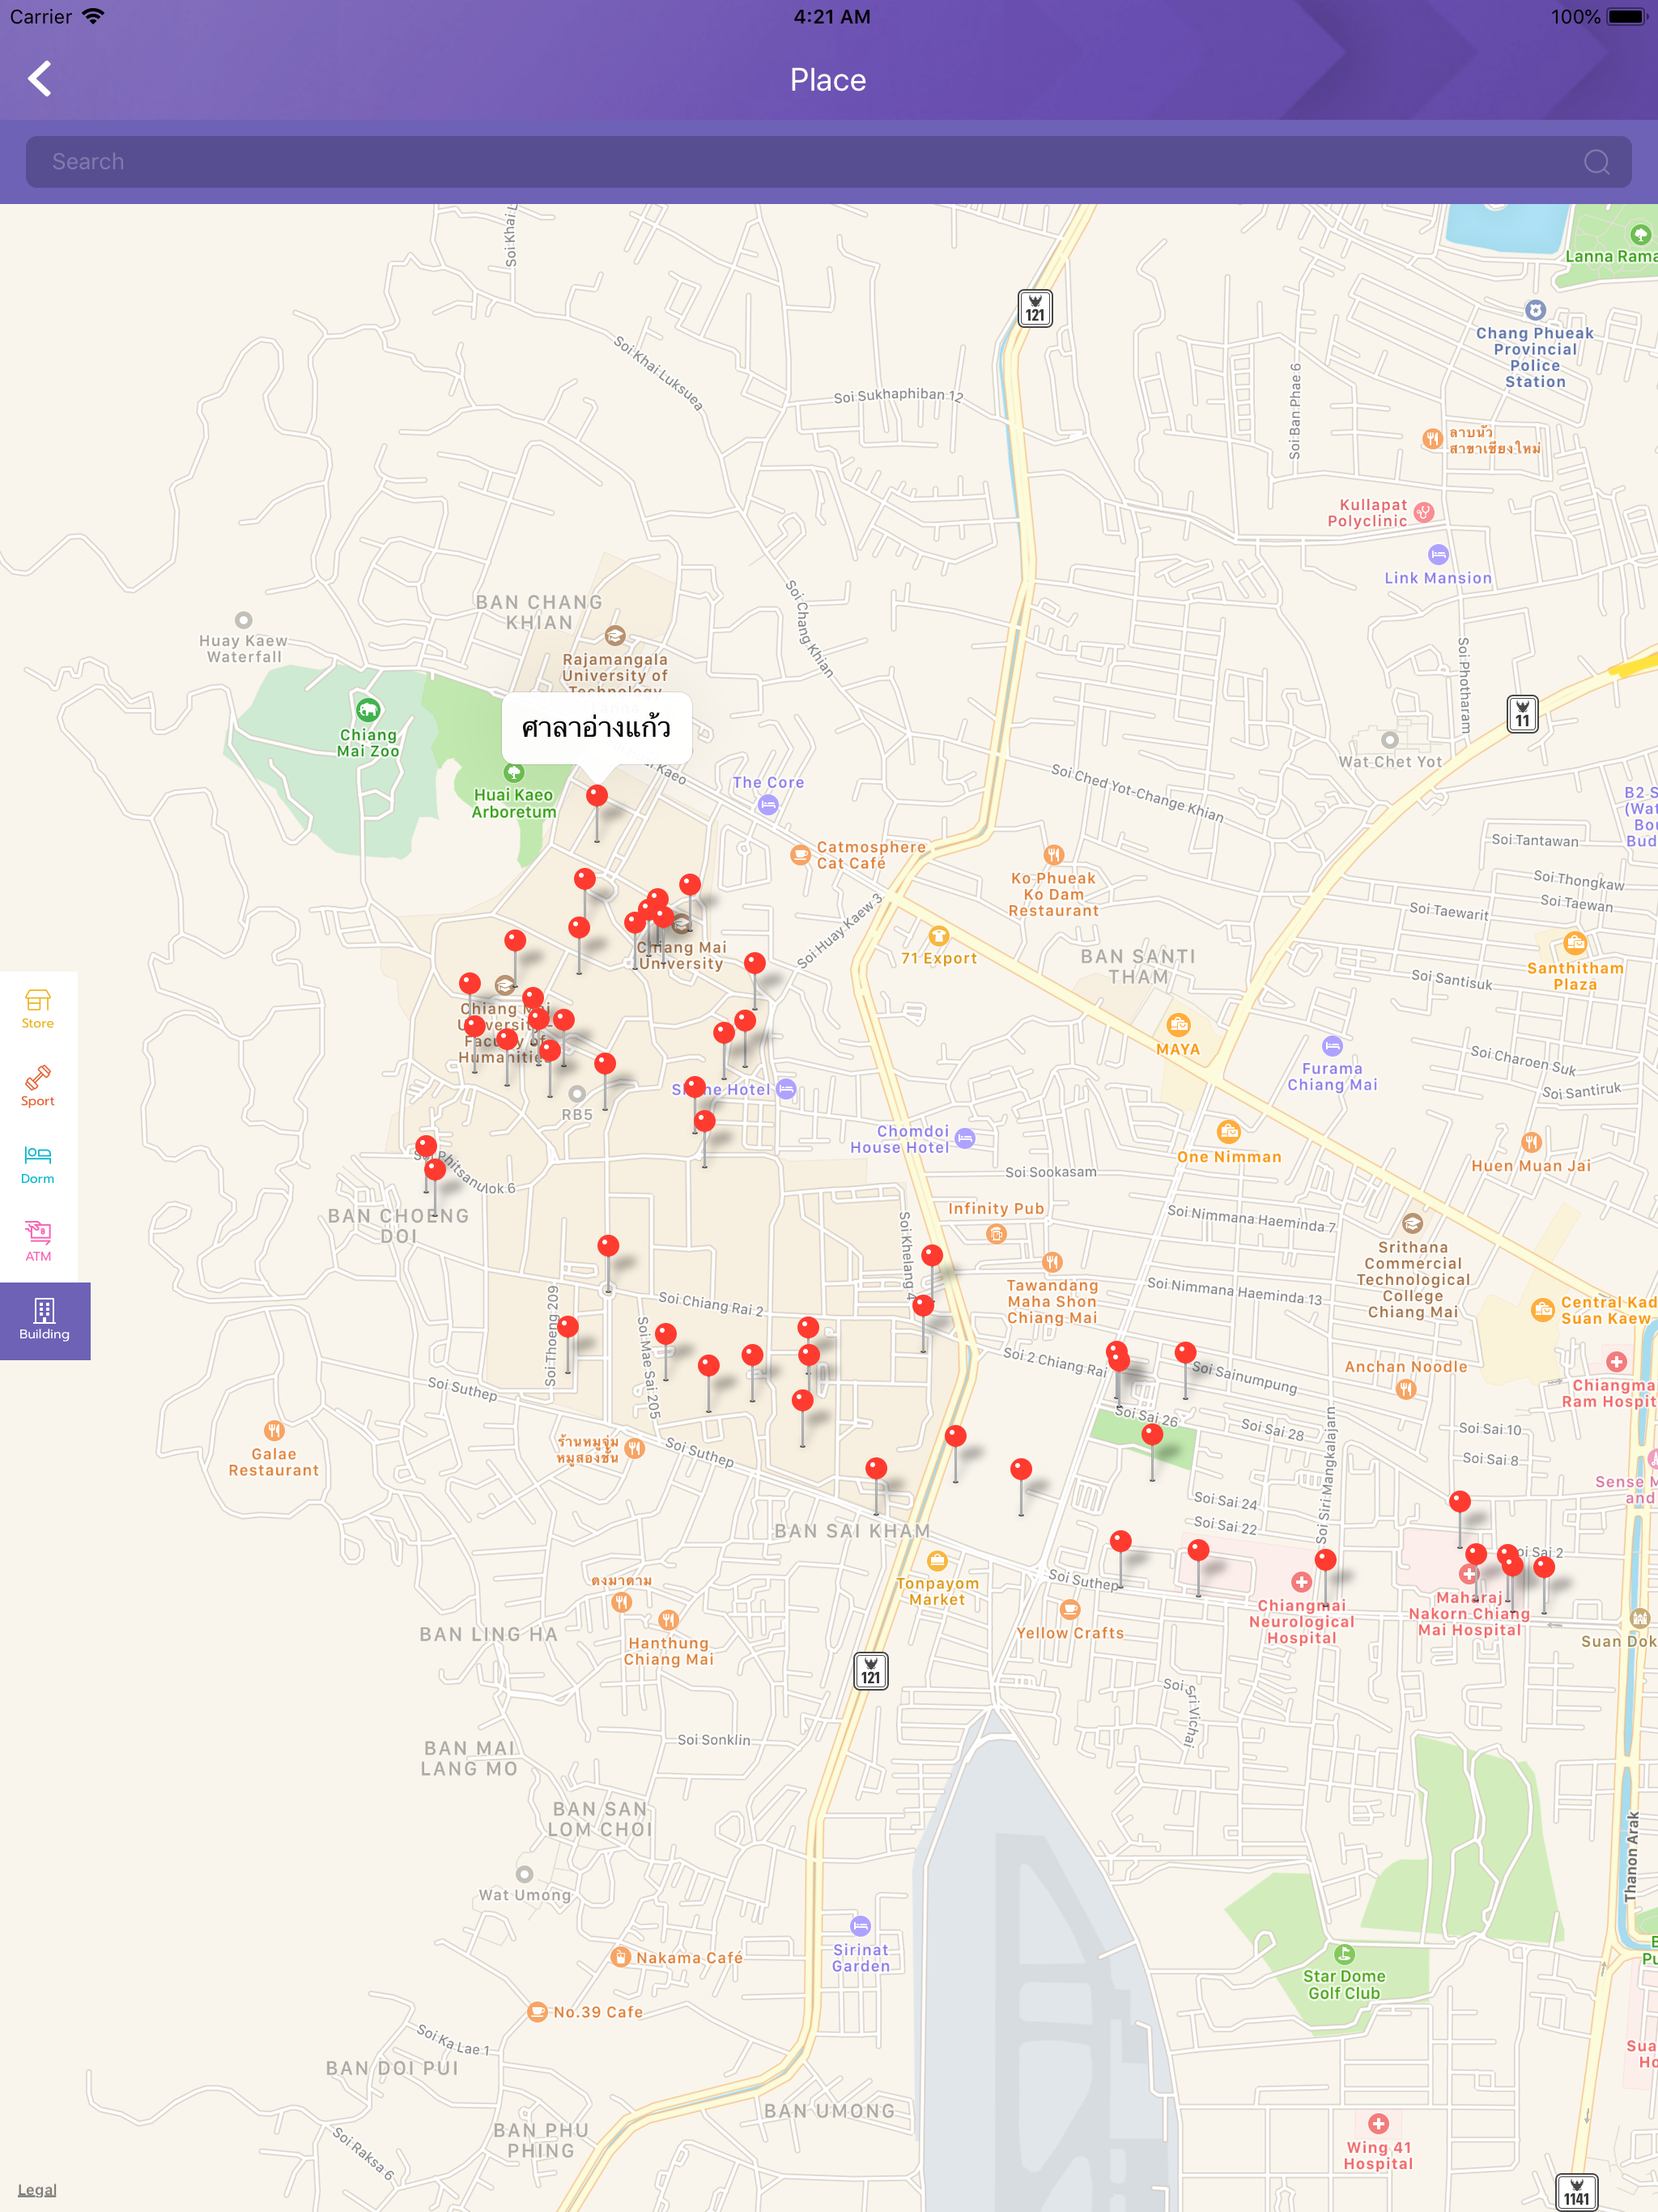Tap the Central Kad Suan Kaew icon

click(1543, 1309)
